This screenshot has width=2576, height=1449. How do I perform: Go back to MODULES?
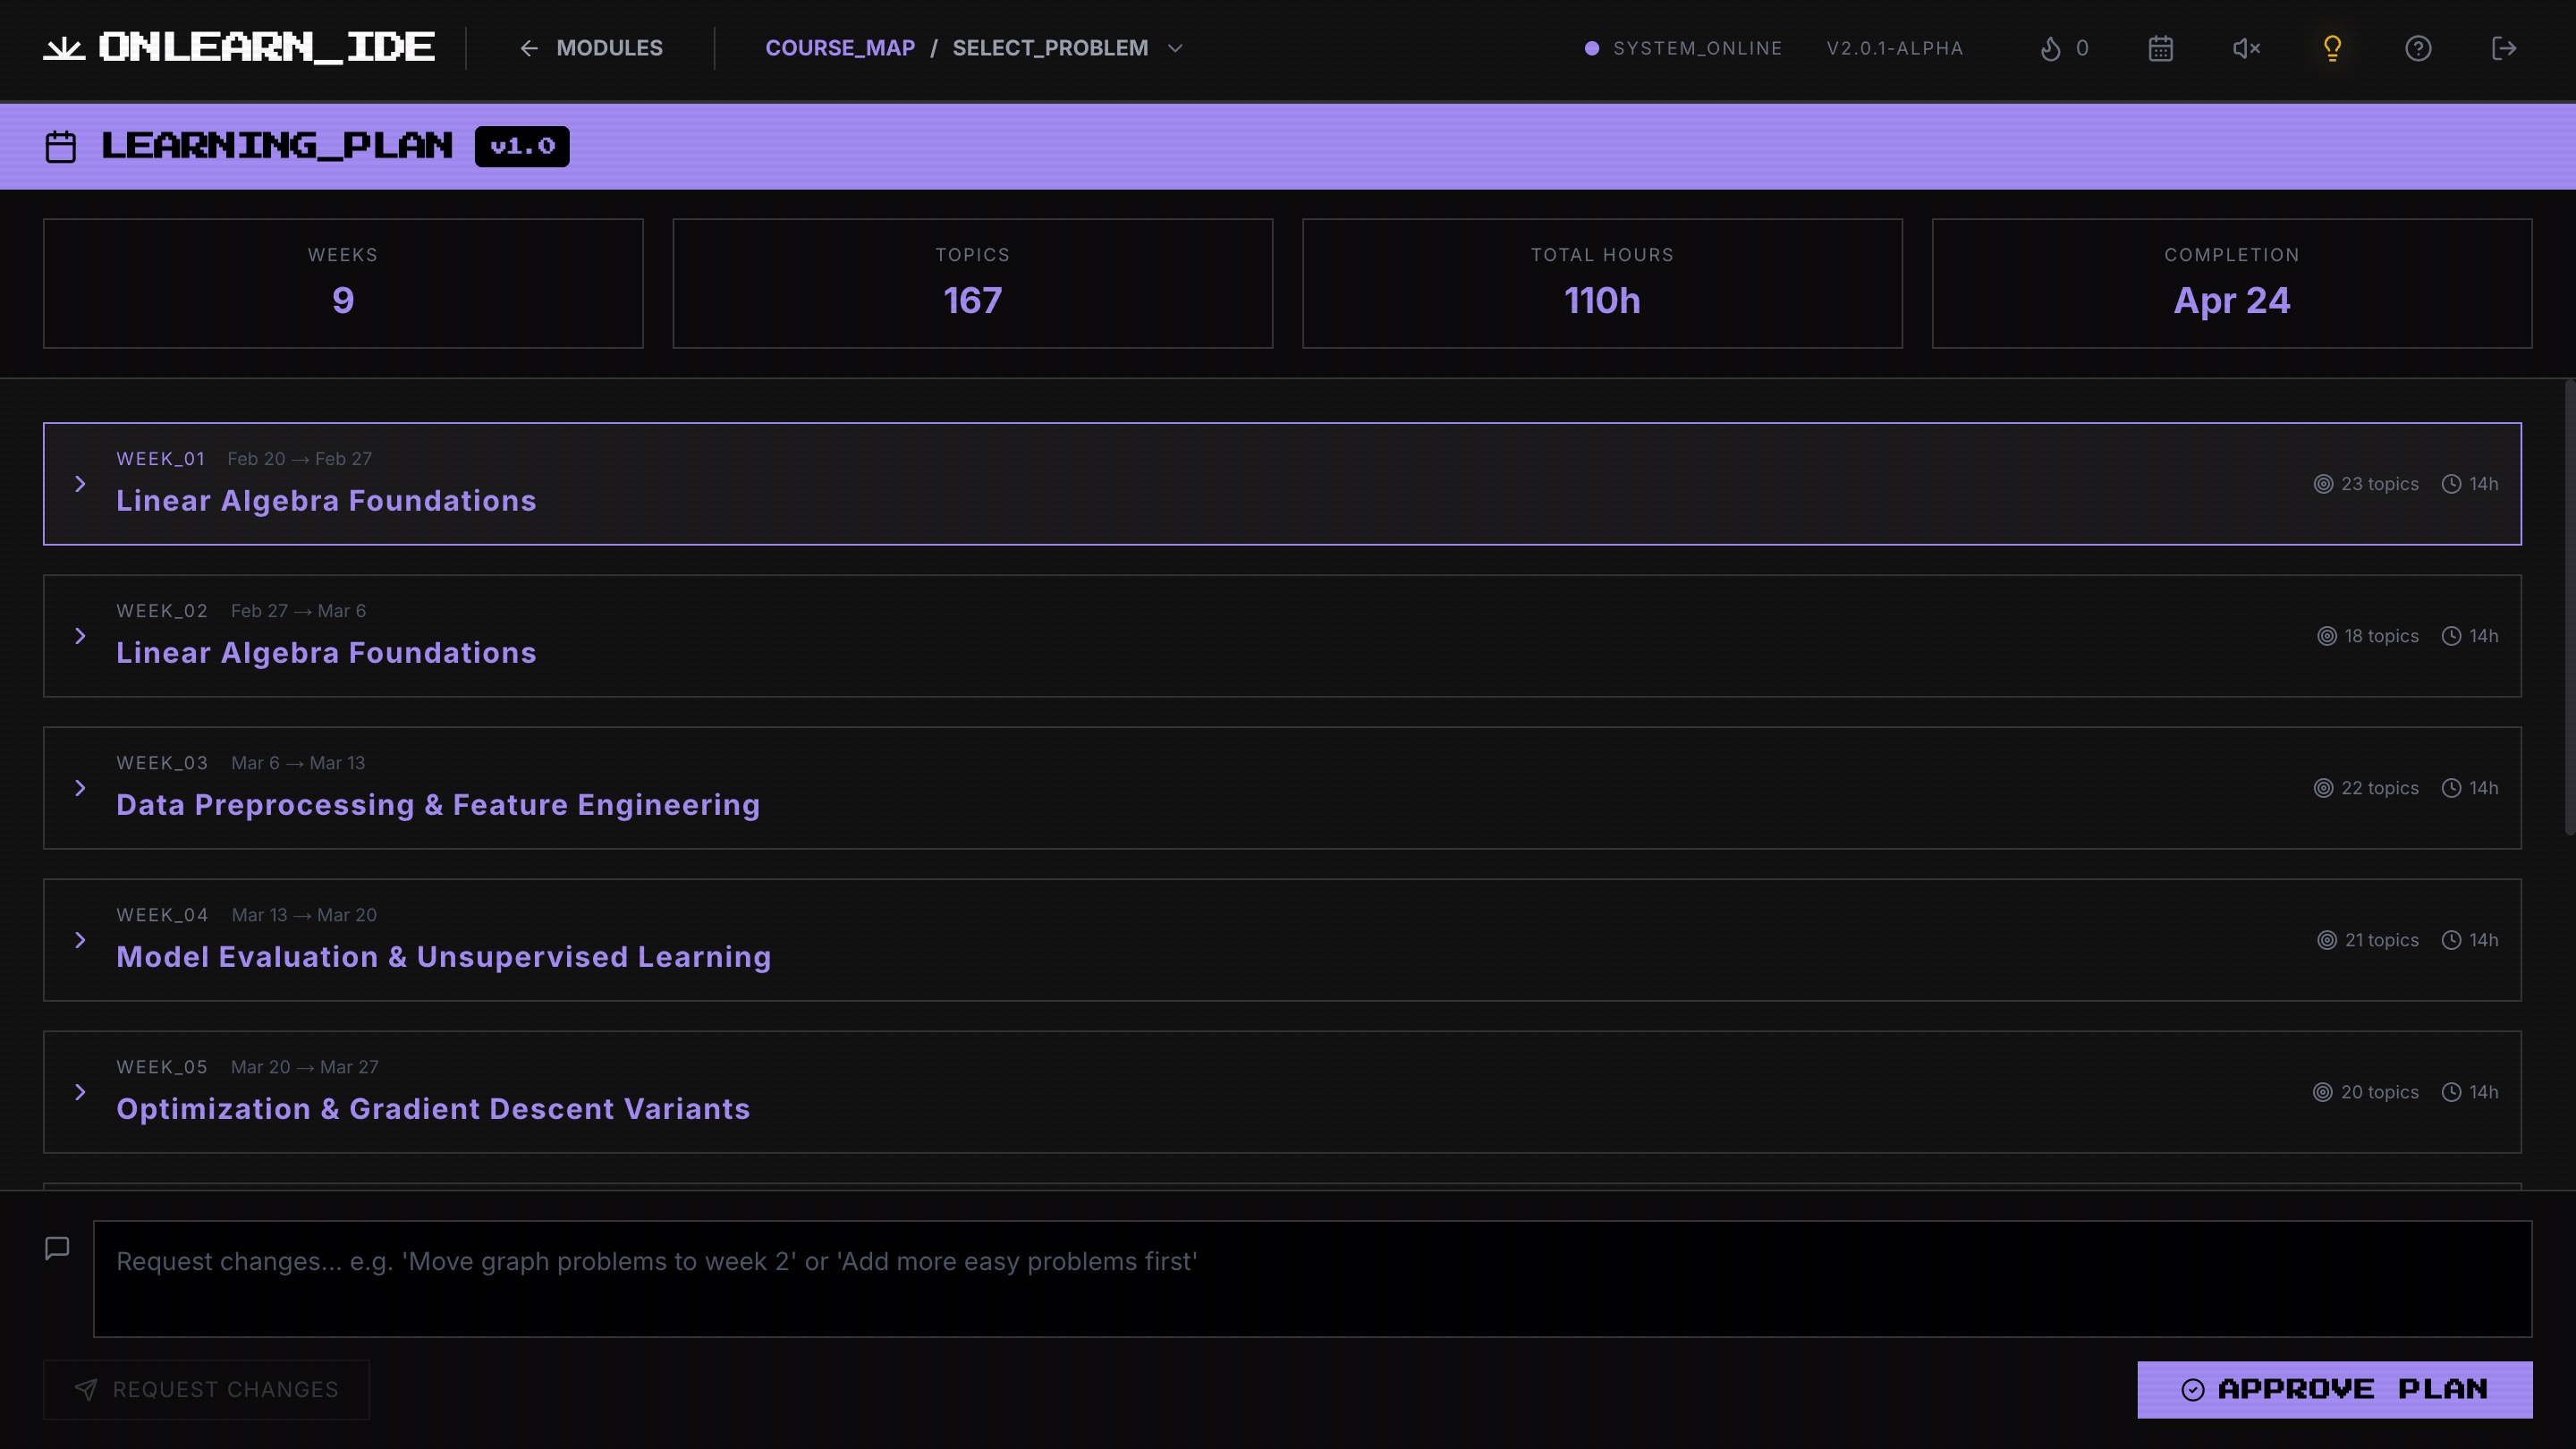591,48
